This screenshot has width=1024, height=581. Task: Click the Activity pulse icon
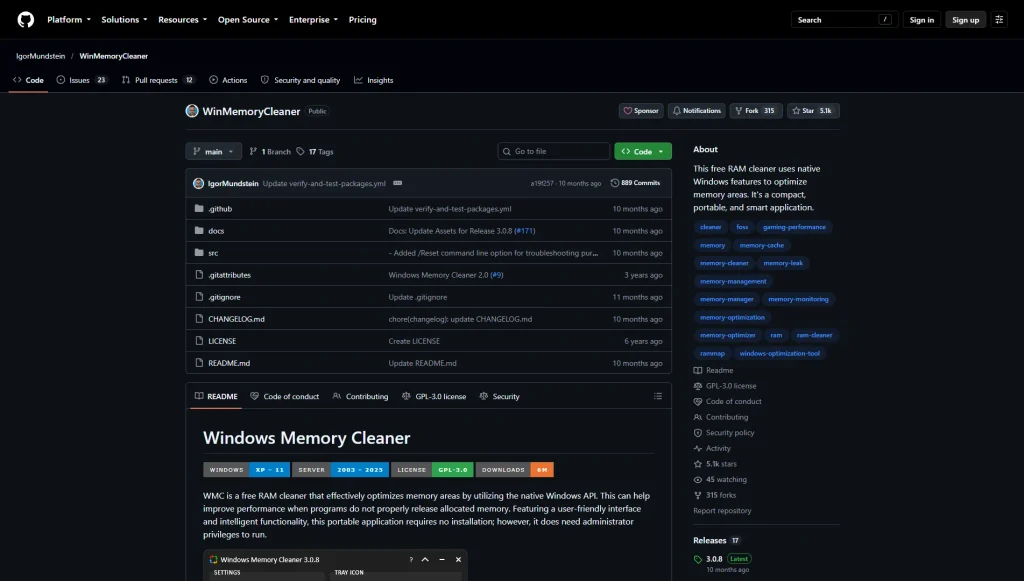697,448
